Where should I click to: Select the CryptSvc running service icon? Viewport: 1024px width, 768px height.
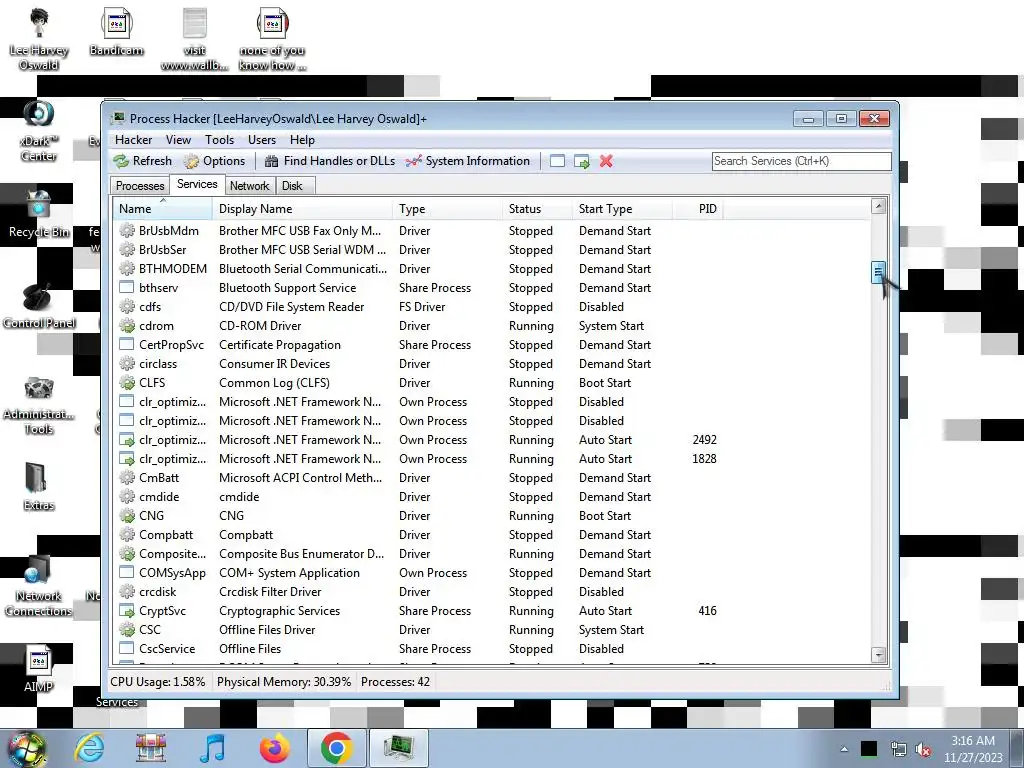[x=127, y=611]
